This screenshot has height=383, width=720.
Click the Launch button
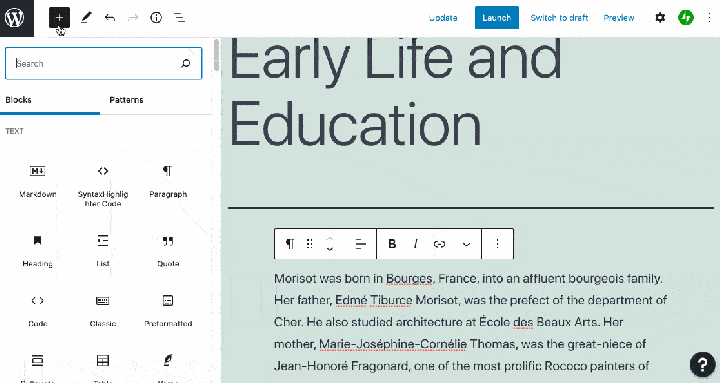point(497,18)
